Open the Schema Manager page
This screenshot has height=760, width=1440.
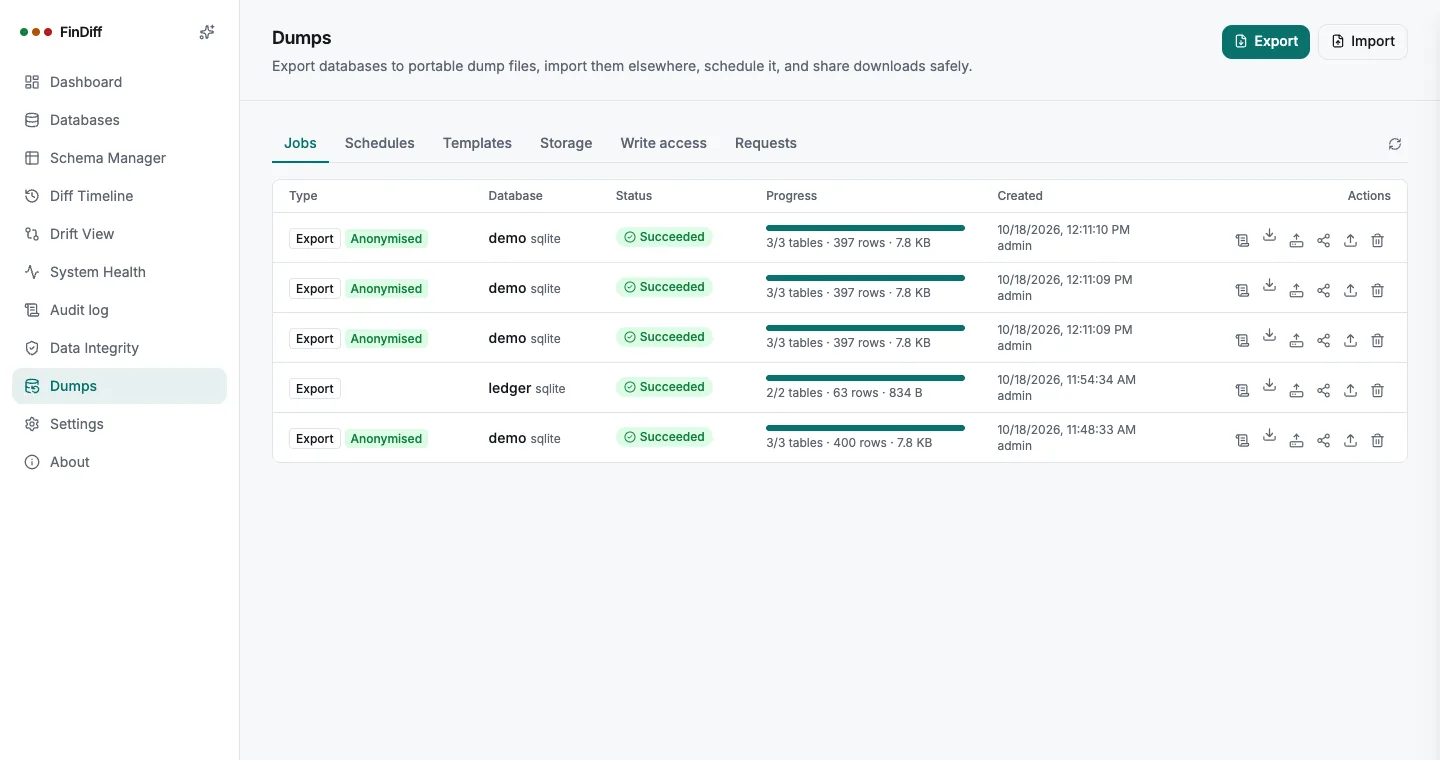[x=119, y=158]
